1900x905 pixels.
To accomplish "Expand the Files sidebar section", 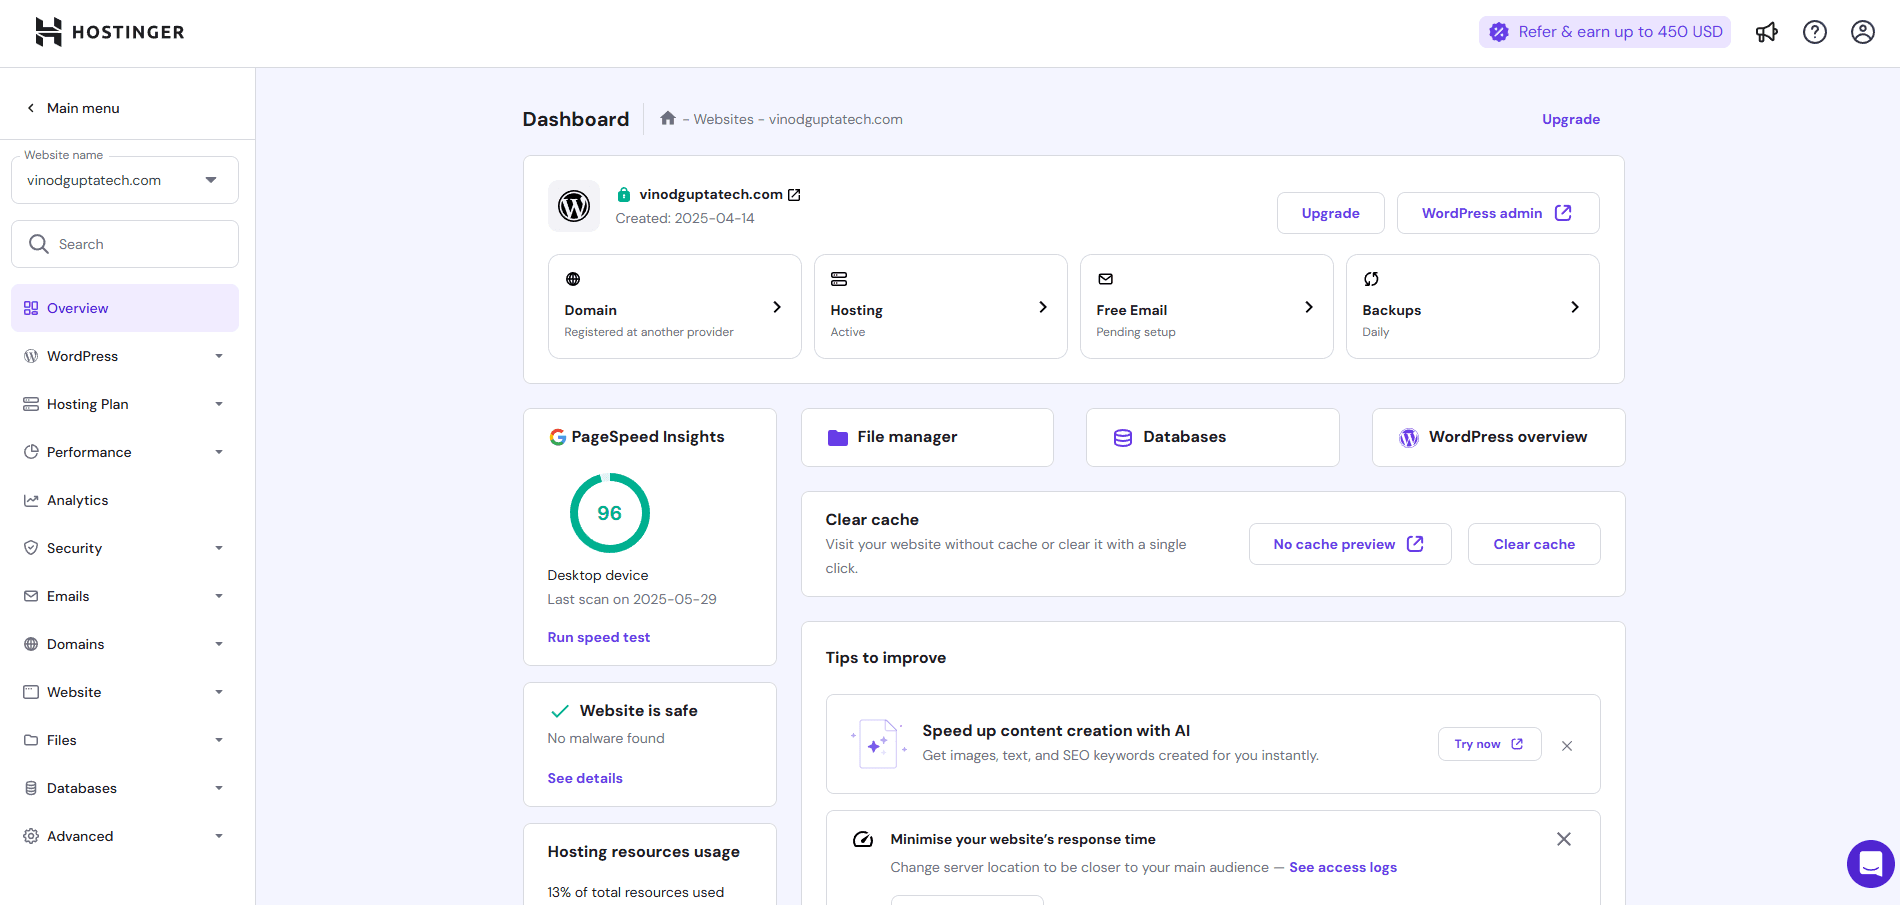I will pyautogui.click(x=125, y=740).
